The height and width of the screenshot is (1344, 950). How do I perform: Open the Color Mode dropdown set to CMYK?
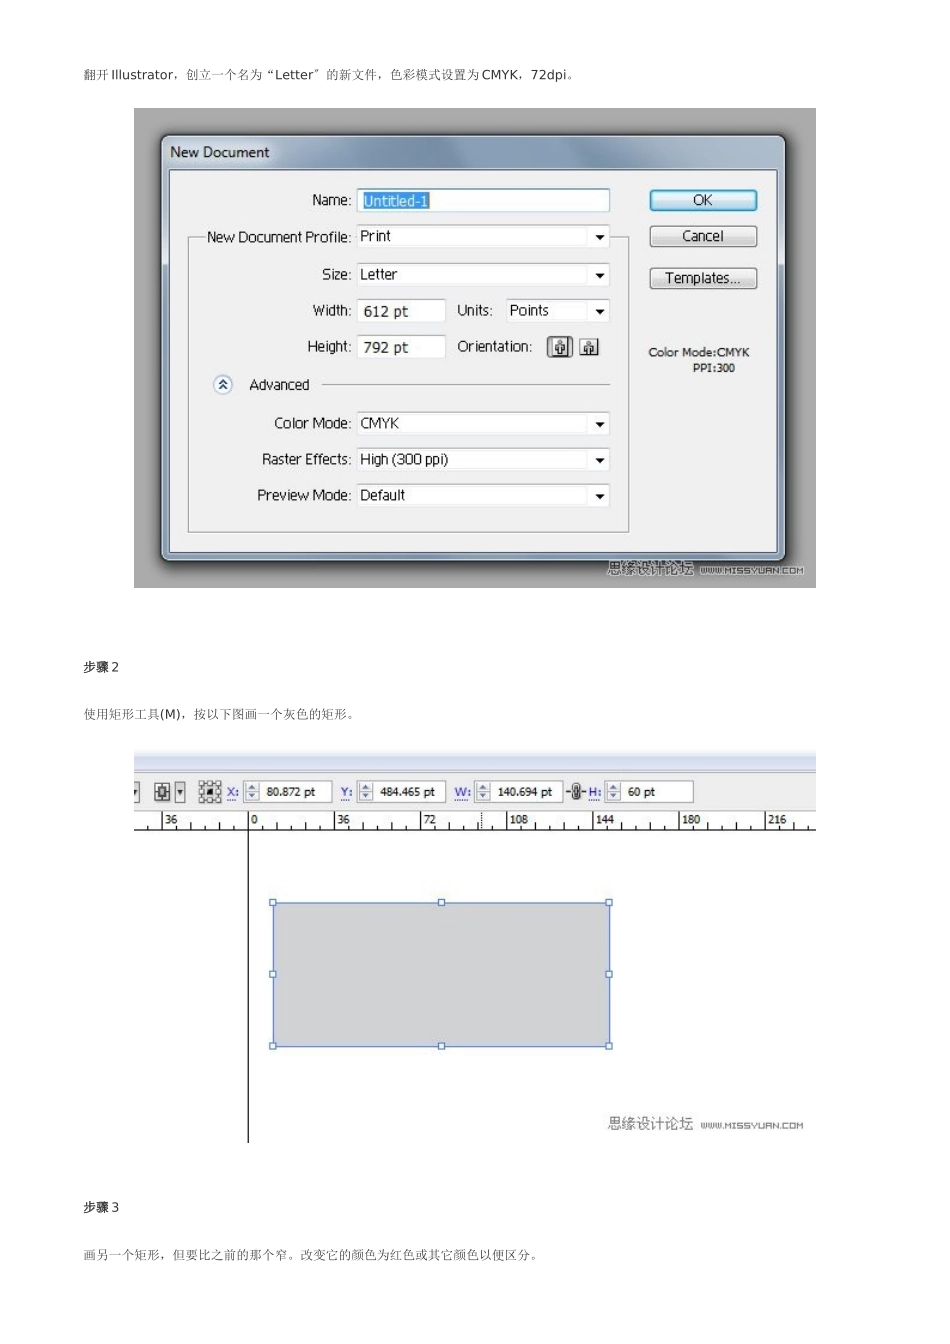[483, 424]
